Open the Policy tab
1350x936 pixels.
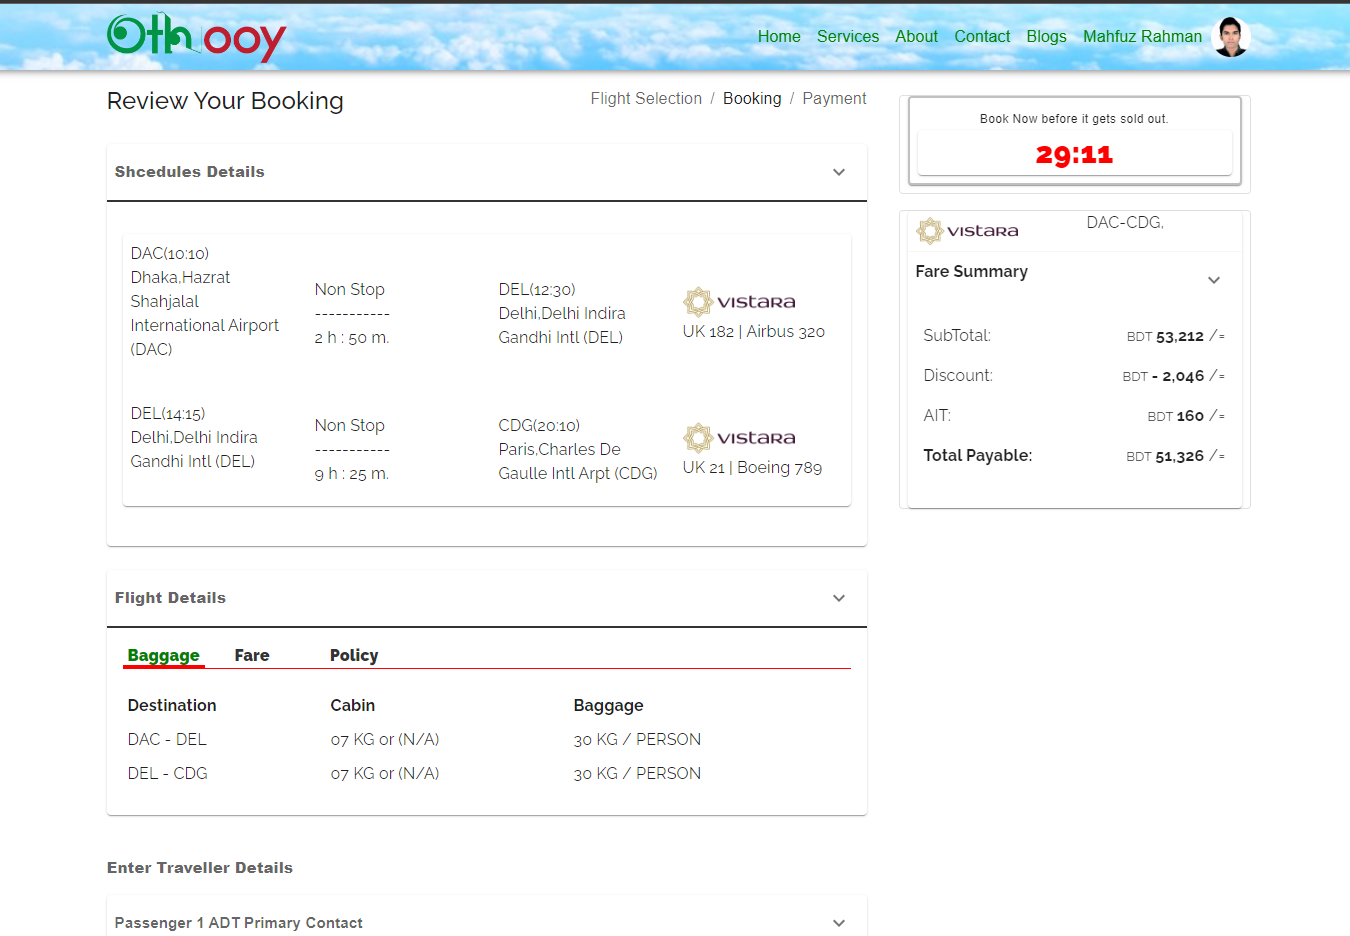(354, 655)
